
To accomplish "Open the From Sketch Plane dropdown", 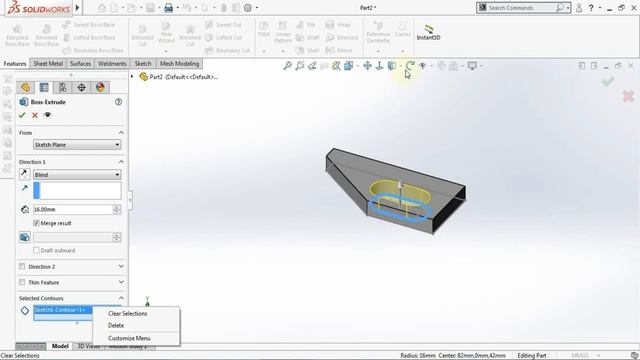I will pos(77,144).
